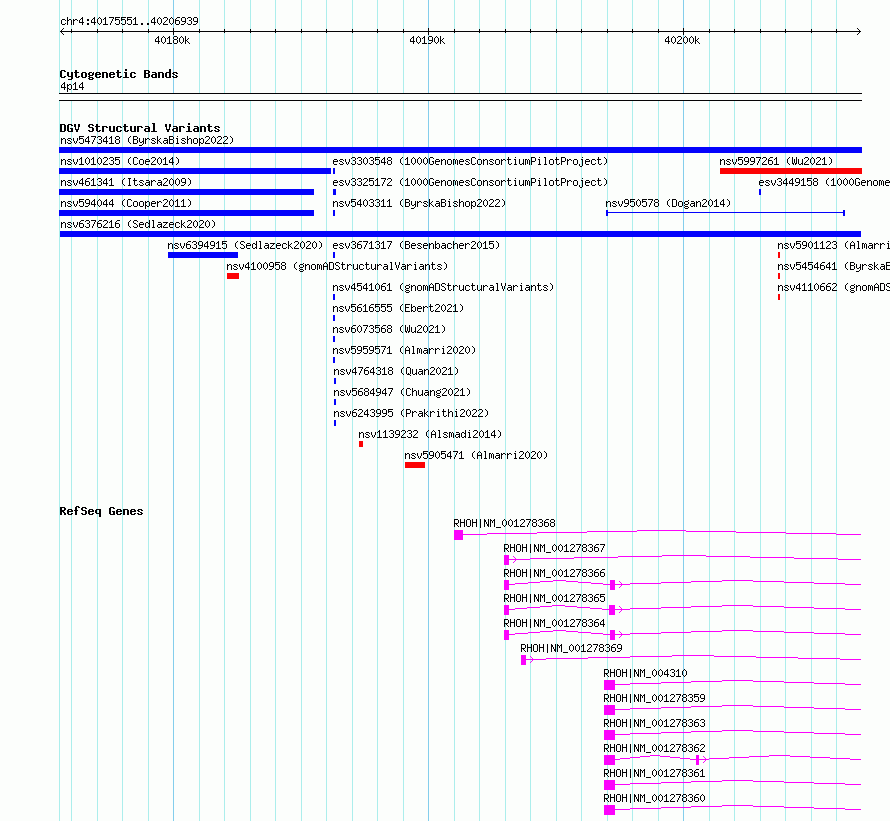The width and height of the screenshot is (890, 821).
Task: Open nsv5616555 (Ebert2021) label
Action: point(398,308)
